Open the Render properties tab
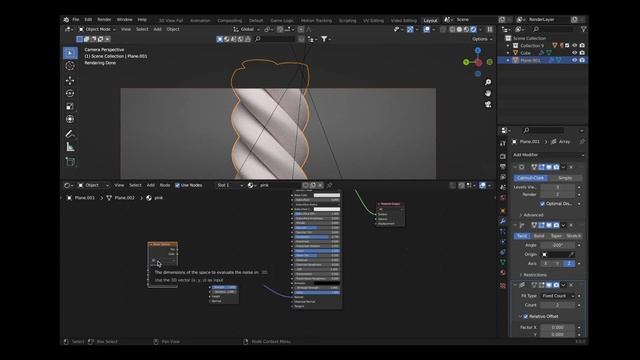The height and width of the screenshot is (360, 640). (x=503, y=156)
